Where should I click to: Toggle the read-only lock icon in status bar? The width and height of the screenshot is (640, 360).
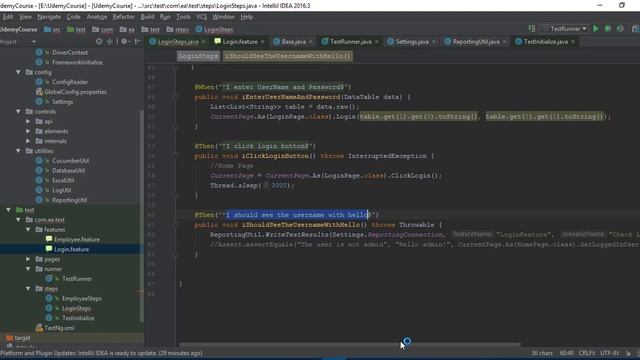(628, 353)
